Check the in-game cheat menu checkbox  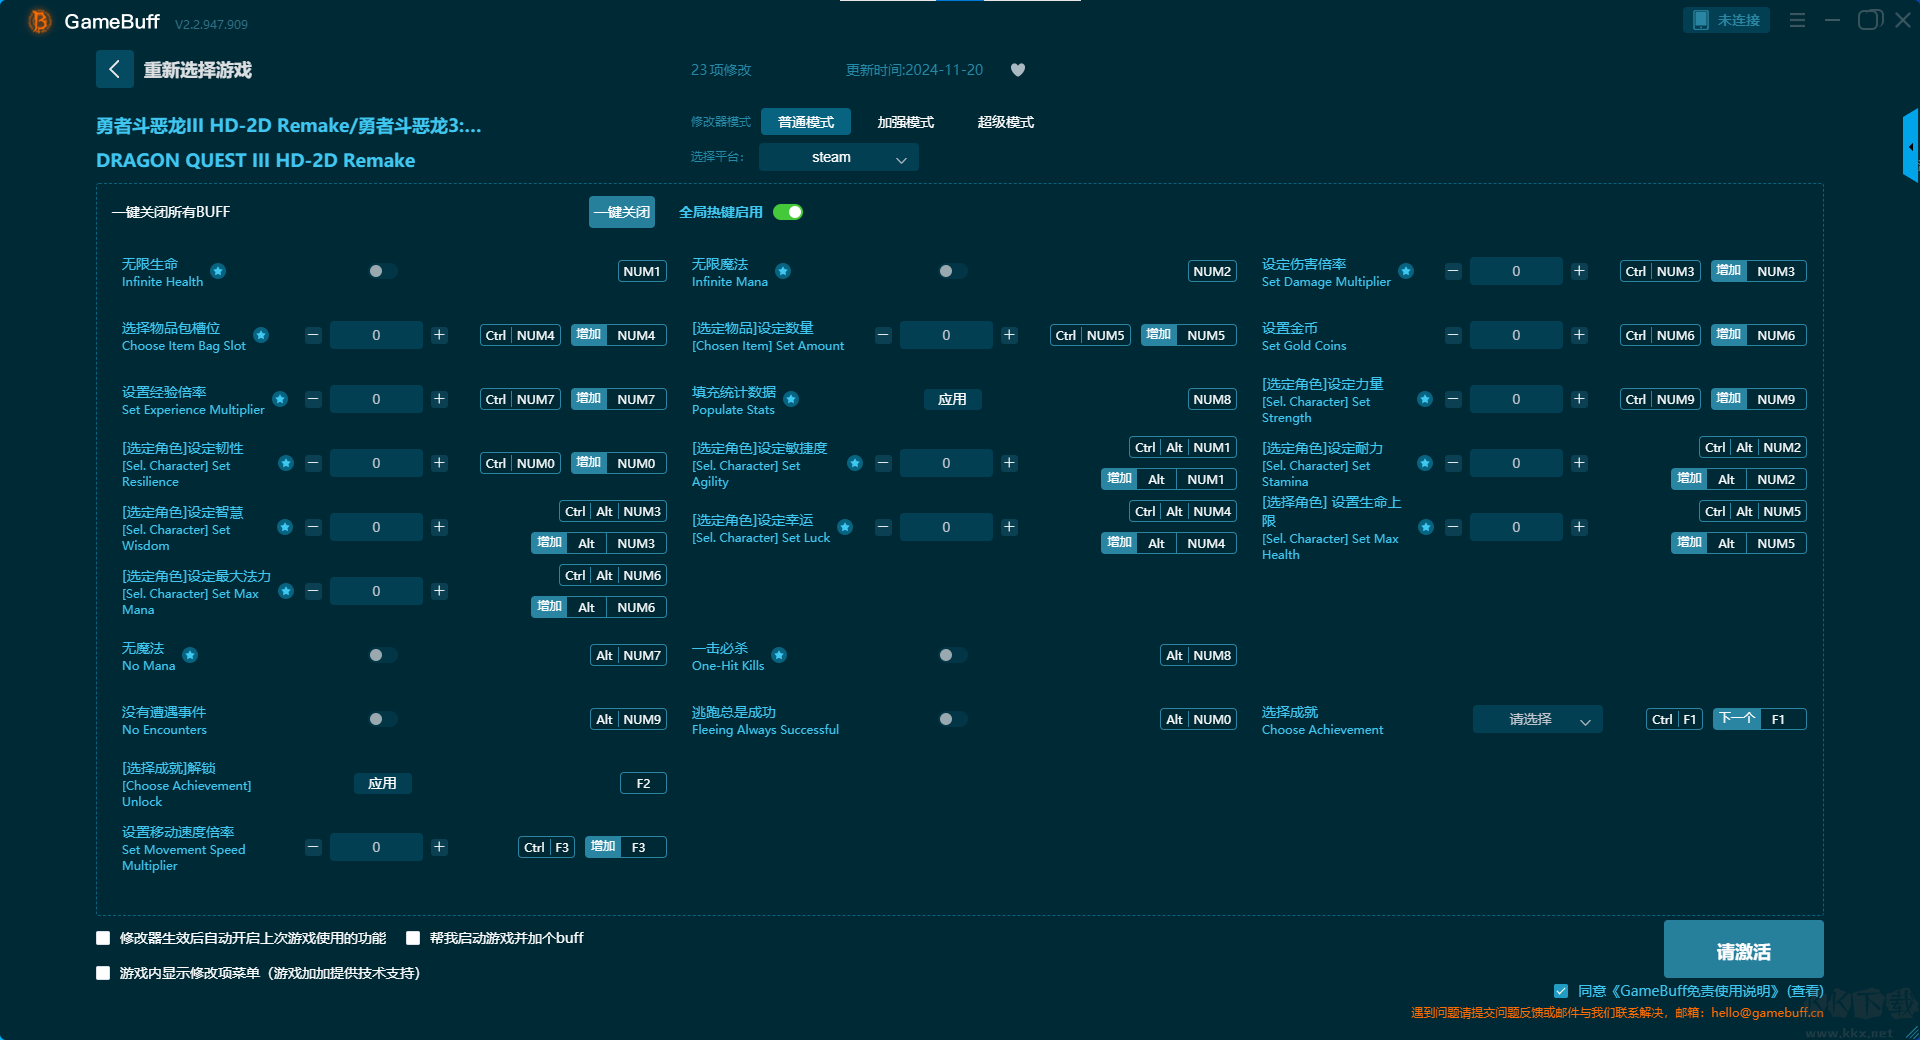click(x=103, y=973)
